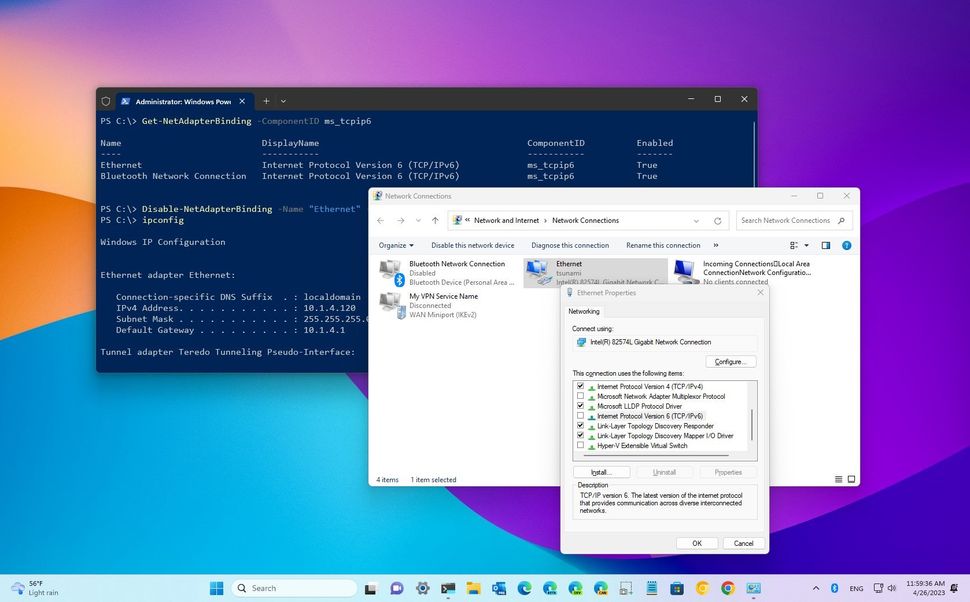Image resolution: width=970 pixels, height=602 pixels.
Task: Enable Internet Protocol Version 6 (TCP/IPv6)
Action: (580, 416)
